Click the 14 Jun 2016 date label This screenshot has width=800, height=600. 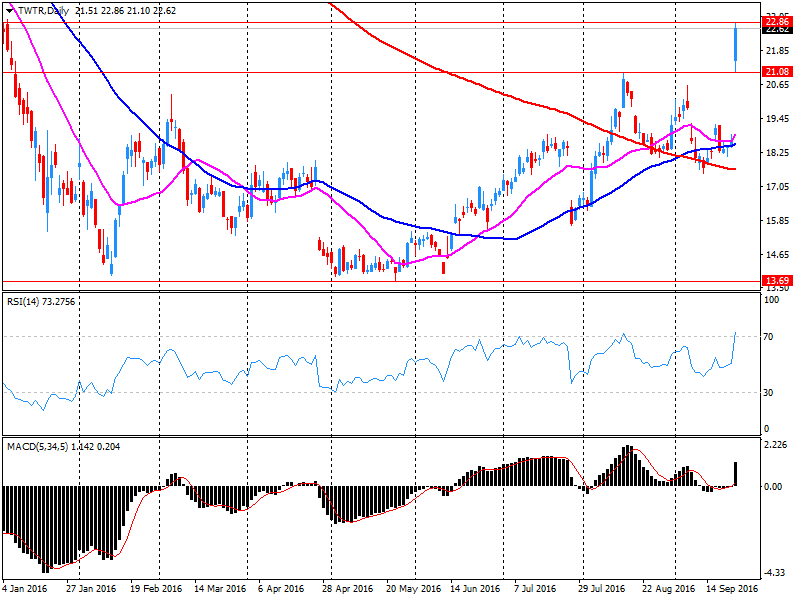(475, 588)
